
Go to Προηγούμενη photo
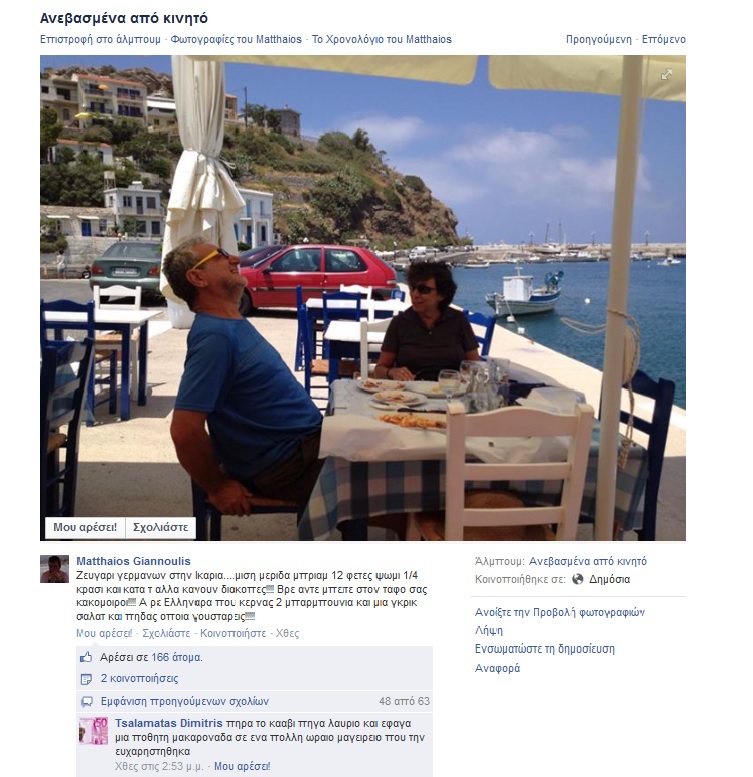(599, 39)
